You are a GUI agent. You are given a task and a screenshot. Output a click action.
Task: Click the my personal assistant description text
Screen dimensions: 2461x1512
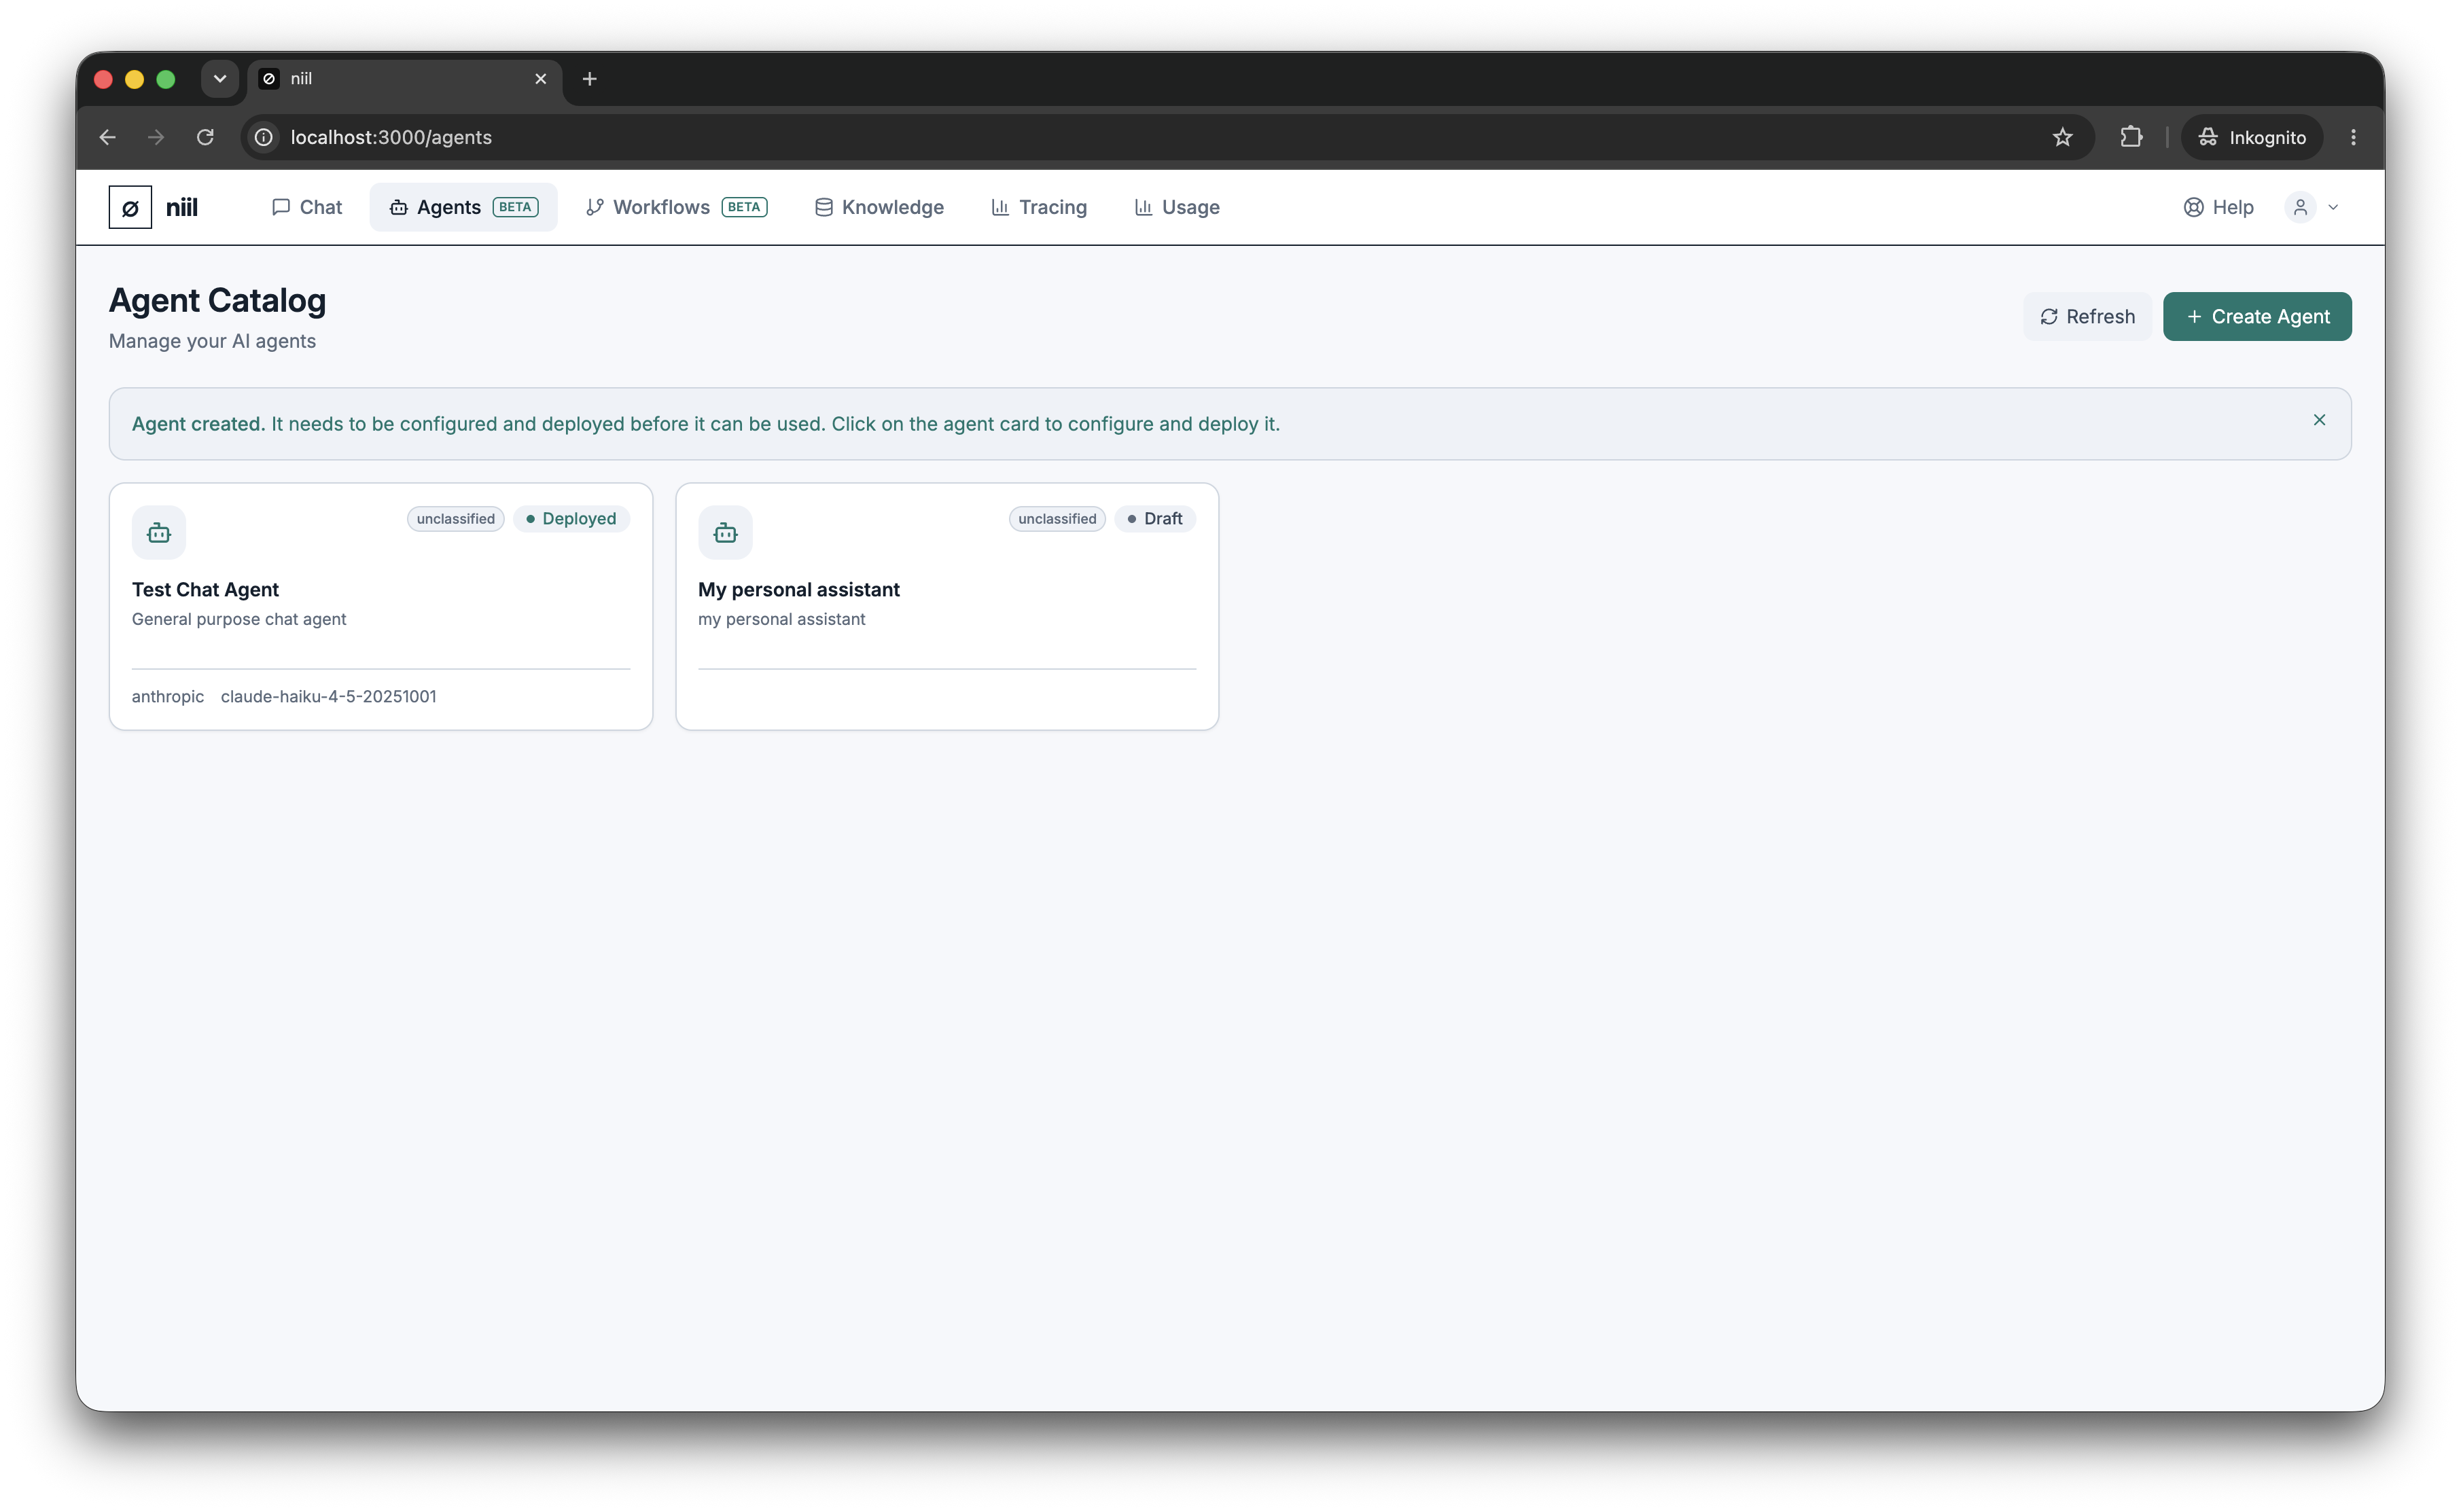click(x=781, y=619)
